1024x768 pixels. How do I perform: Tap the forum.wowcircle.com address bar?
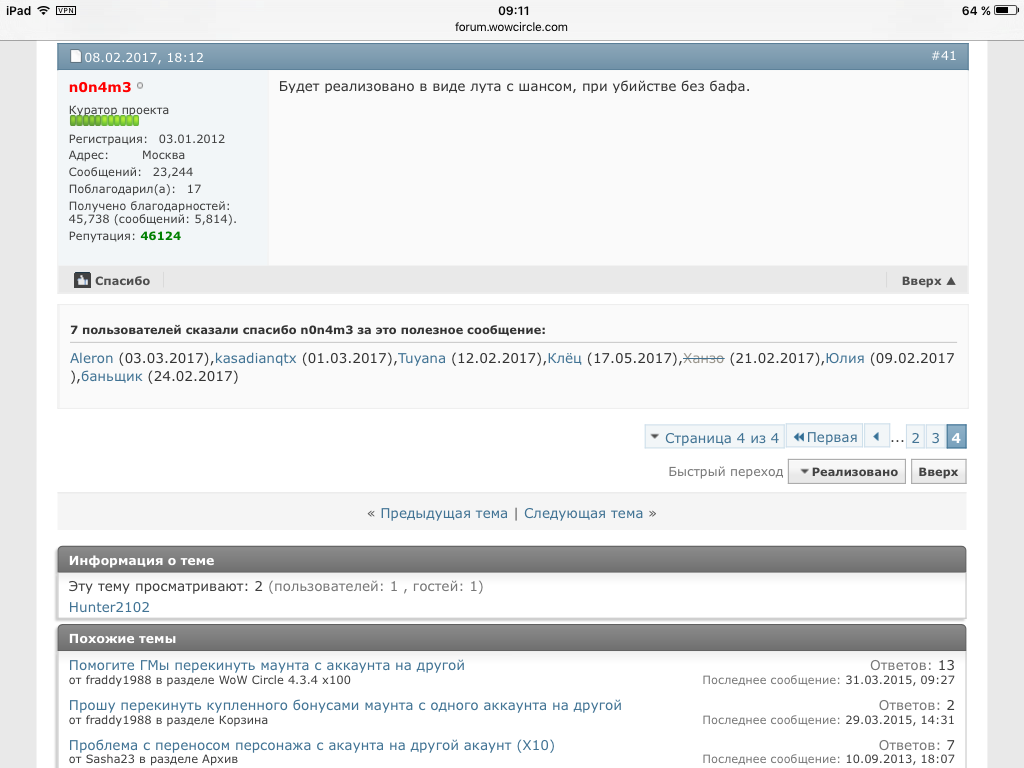[x=512, y=27]
